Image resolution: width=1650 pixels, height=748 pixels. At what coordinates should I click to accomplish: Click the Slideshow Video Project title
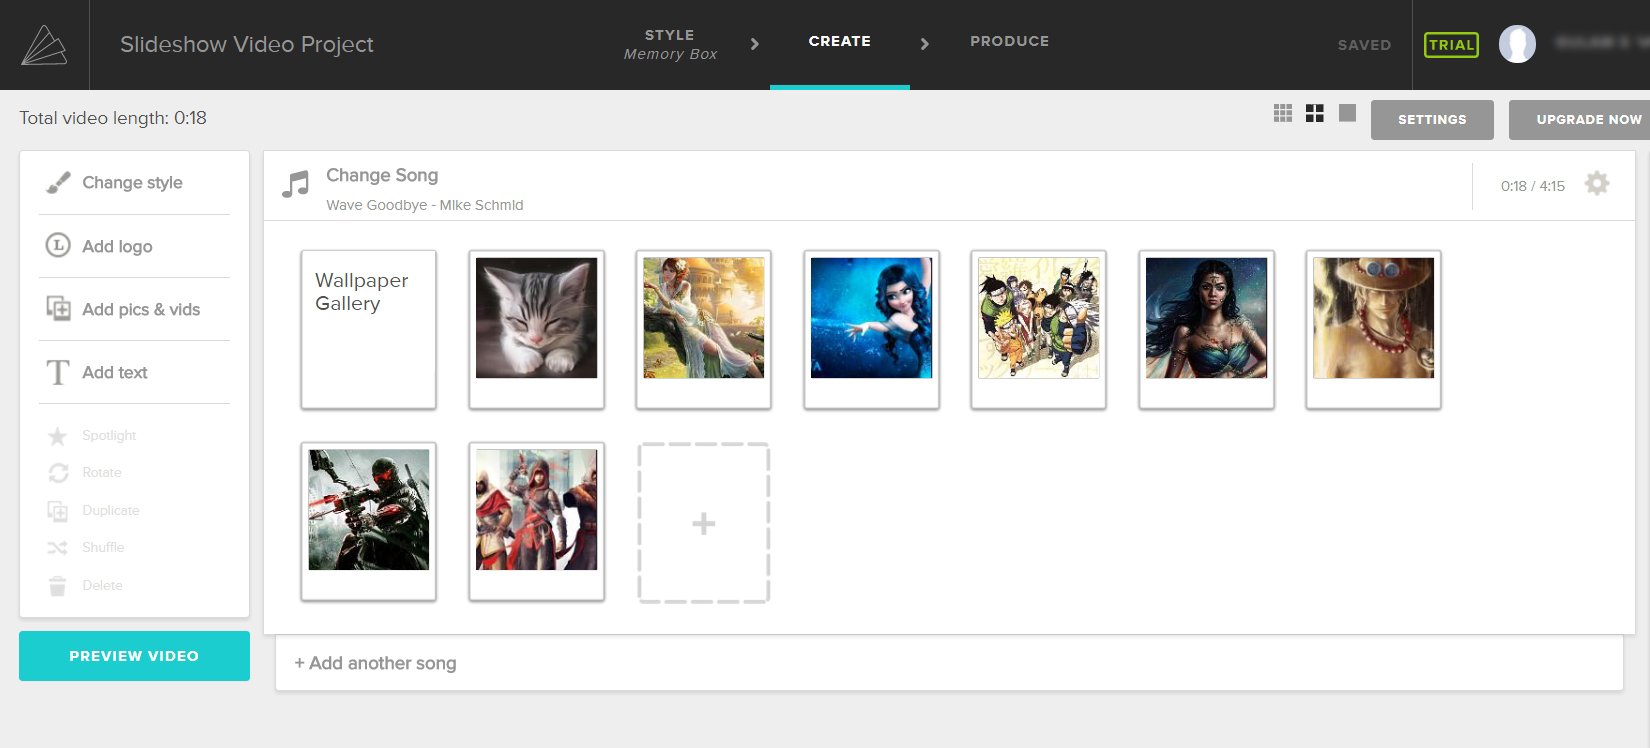(x=247, y=44)
